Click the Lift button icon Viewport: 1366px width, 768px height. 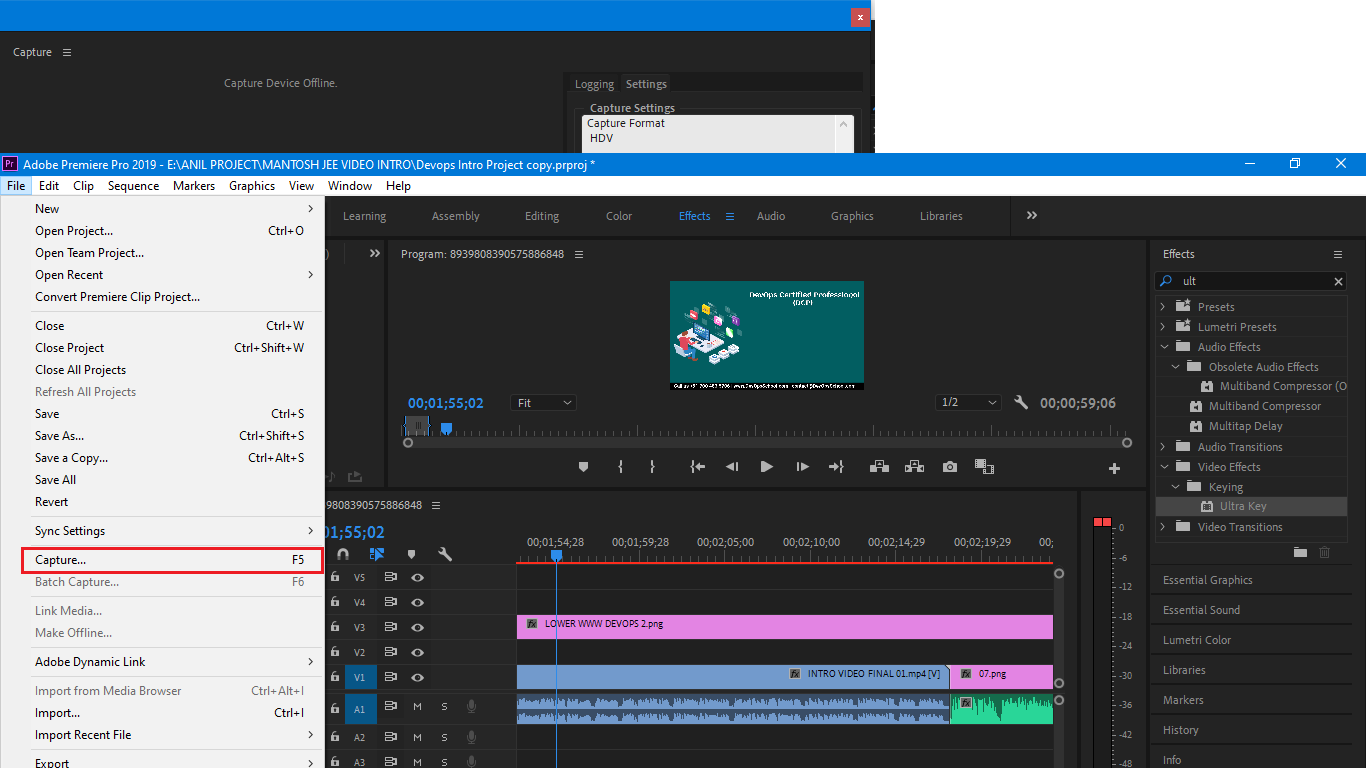879,467
